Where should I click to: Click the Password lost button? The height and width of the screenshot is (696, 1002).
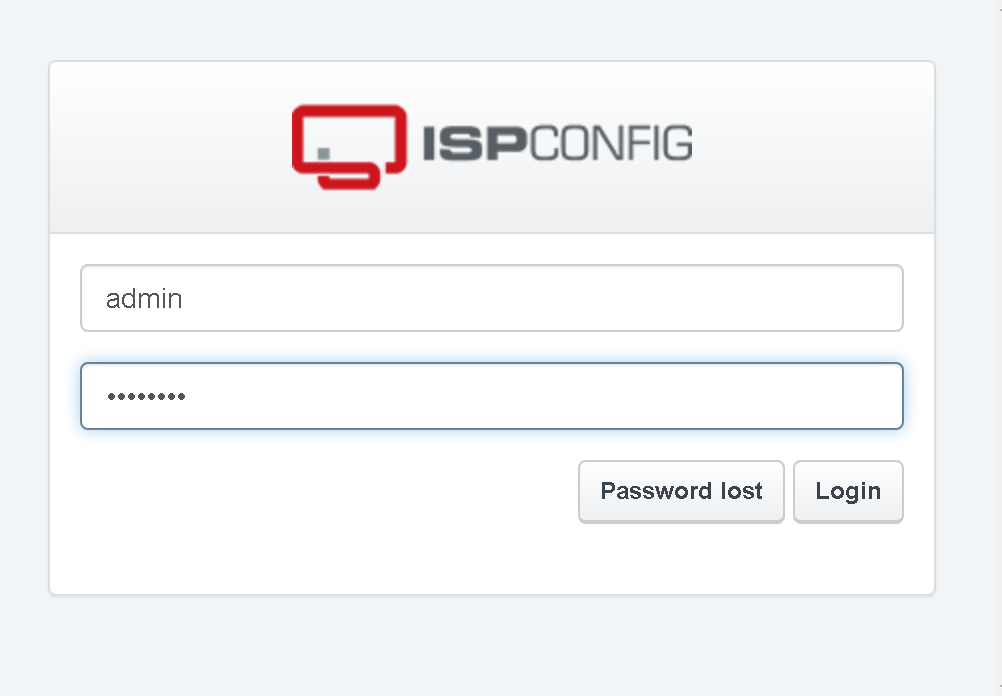coord(681,491)
